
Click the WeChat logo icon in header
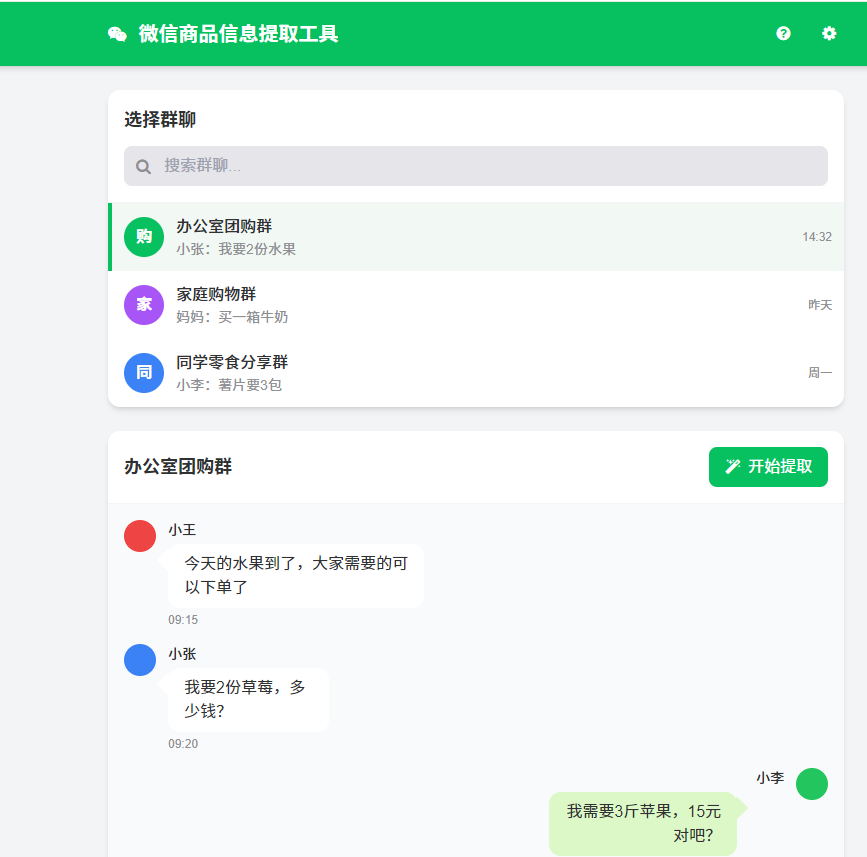pyautogui.click(x=117, y=34)
